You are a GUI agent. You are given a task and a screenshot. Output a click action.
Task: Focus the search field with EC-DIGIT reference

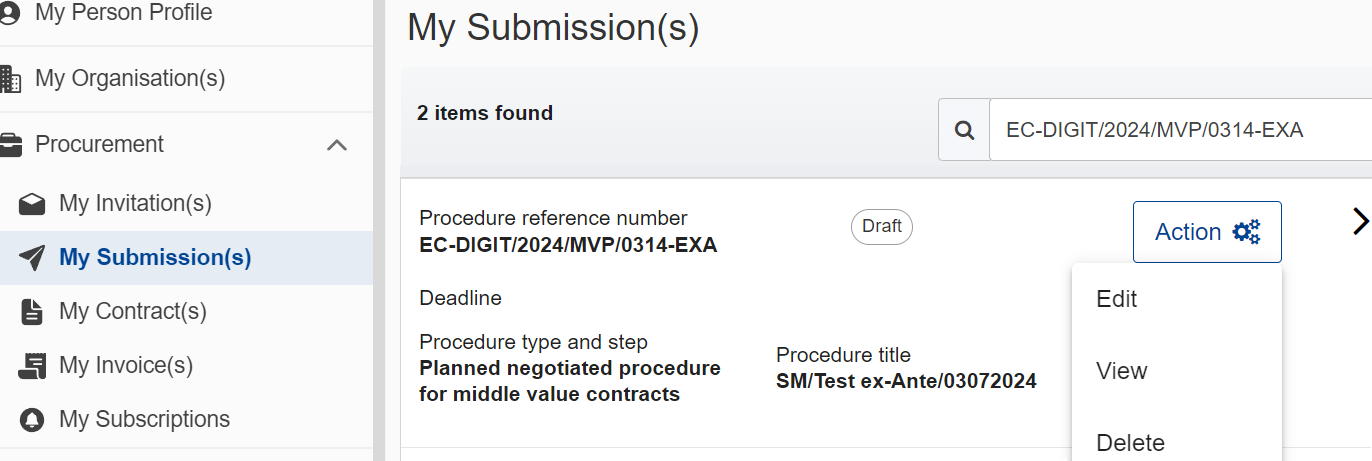pos(1180,130)
